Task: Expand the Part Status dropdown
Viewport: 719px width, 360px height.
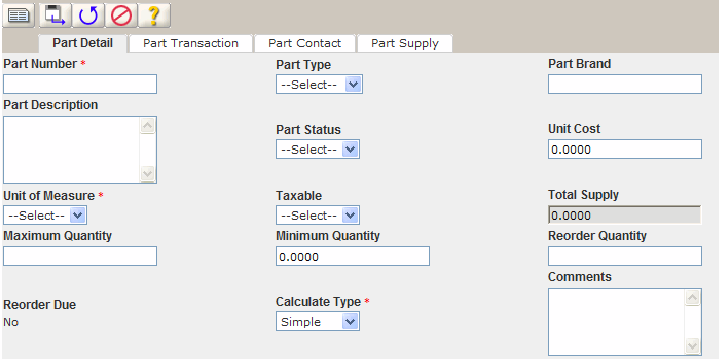Action: click(x=318, y=150)
